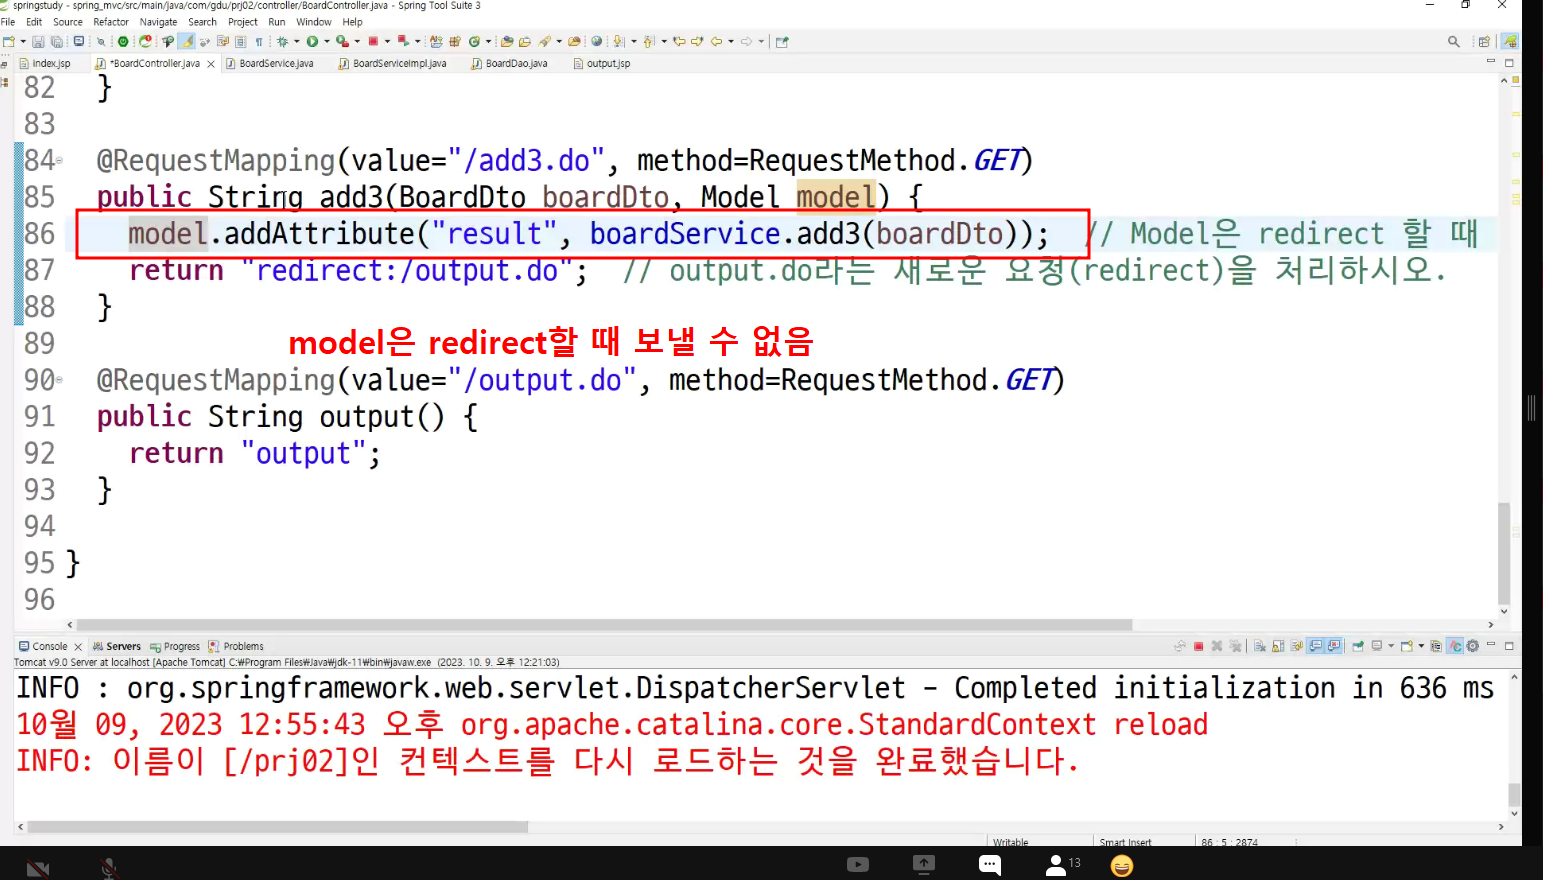Open the Navigate menu
1543x880 pixels.
pos(158,21)
